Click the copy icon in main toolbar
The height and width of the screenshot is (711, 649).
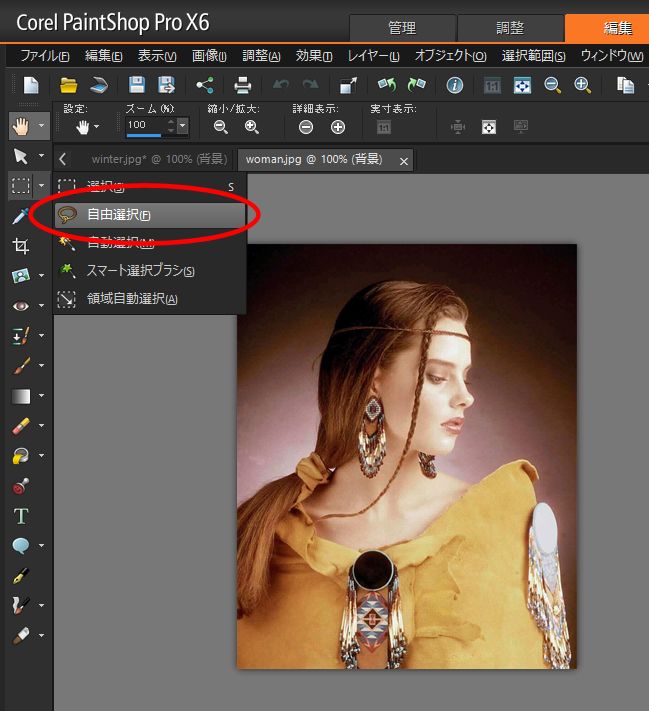[x=625, y=85]
